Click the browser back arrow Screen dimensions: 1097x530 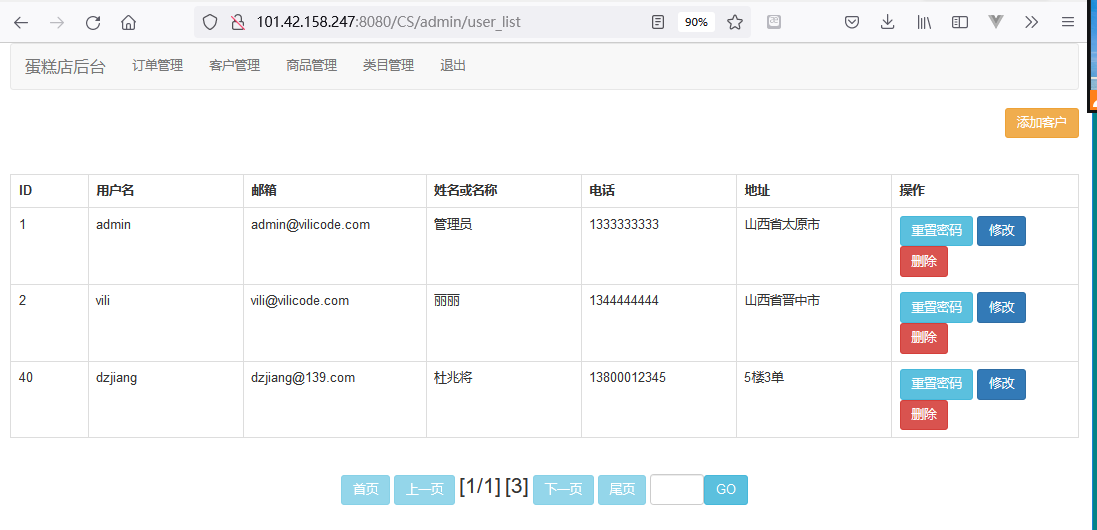click(21, 22)
